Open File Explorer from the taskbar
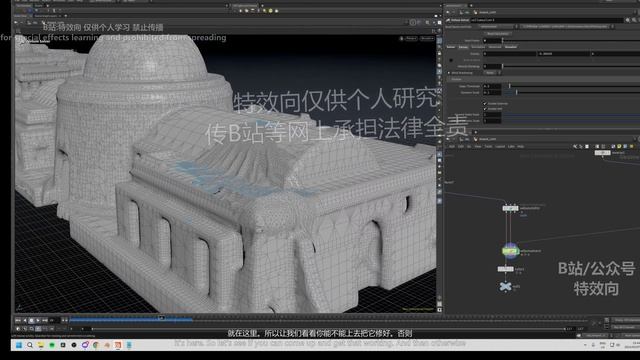Viewport: 640px width, 360px height. click(x=41, y=345)
